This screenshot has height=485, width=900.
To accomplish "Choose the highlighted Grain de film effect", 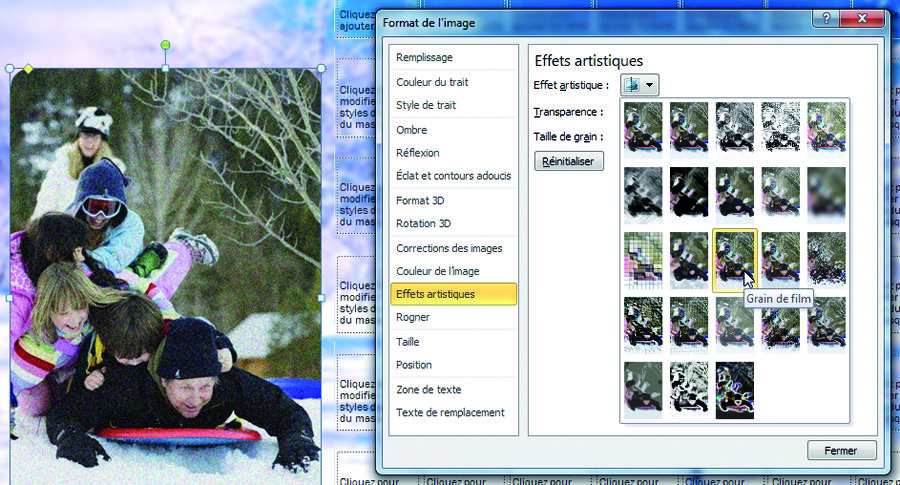I will pyautogui.click(x=735, y=259).
